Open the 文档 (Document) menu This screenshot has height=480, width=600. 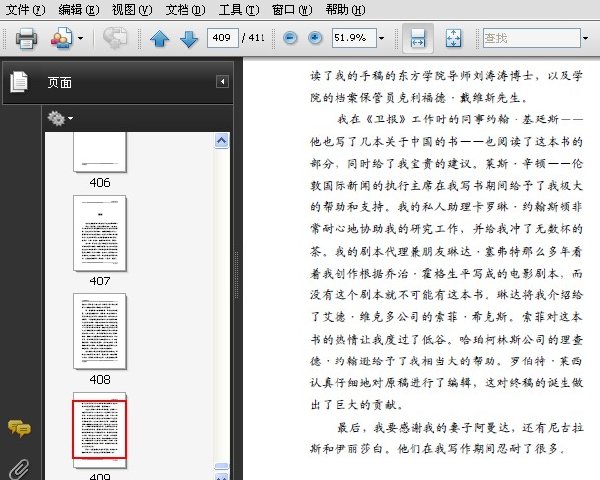[186, 10]
